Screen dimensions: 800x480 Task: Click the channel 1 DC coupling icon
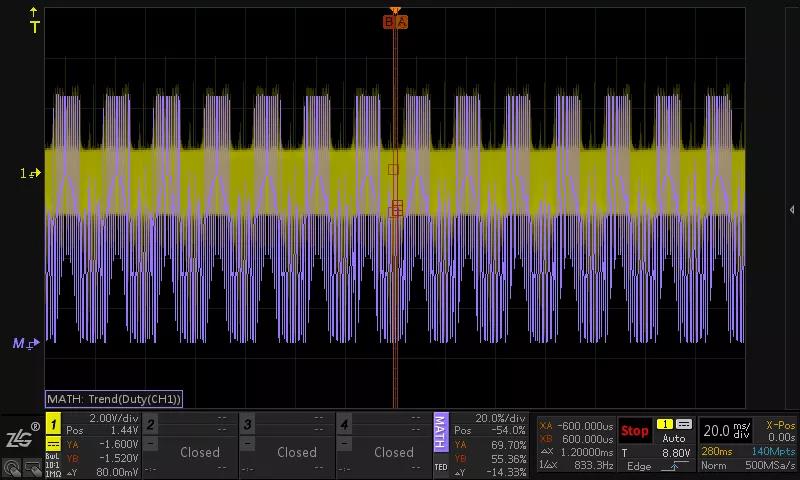coord(53,444)
